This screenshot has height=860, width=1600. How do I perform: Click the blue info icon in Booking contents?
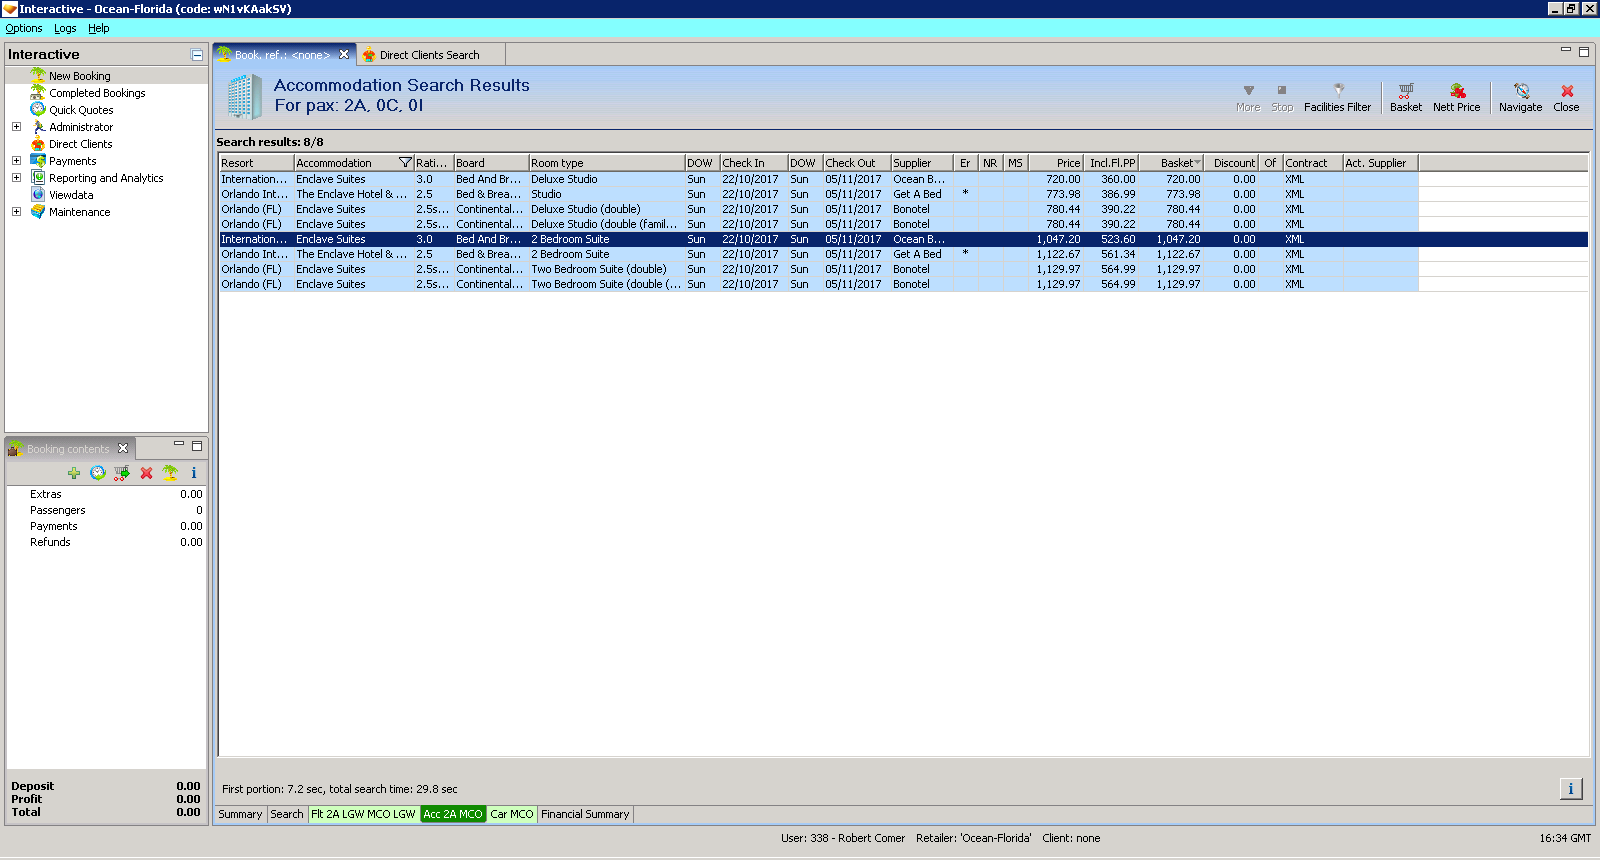click(194, 473)
